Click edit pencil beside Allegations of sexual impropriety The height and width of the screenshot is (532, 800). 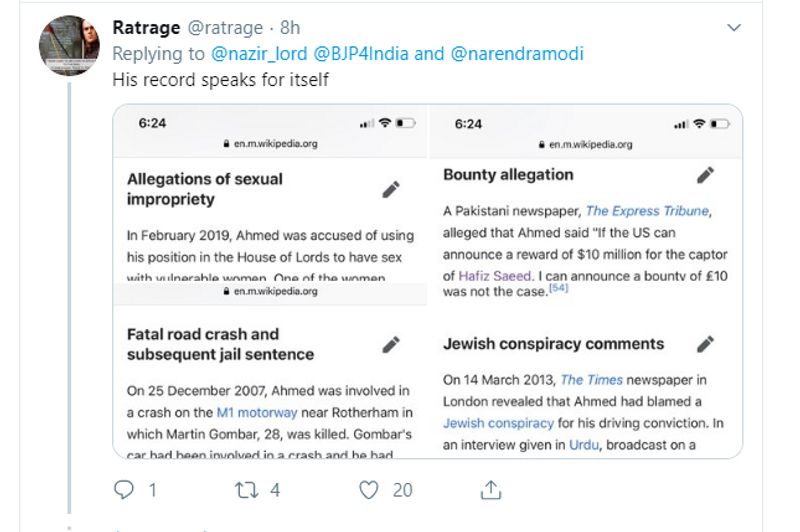391,189
